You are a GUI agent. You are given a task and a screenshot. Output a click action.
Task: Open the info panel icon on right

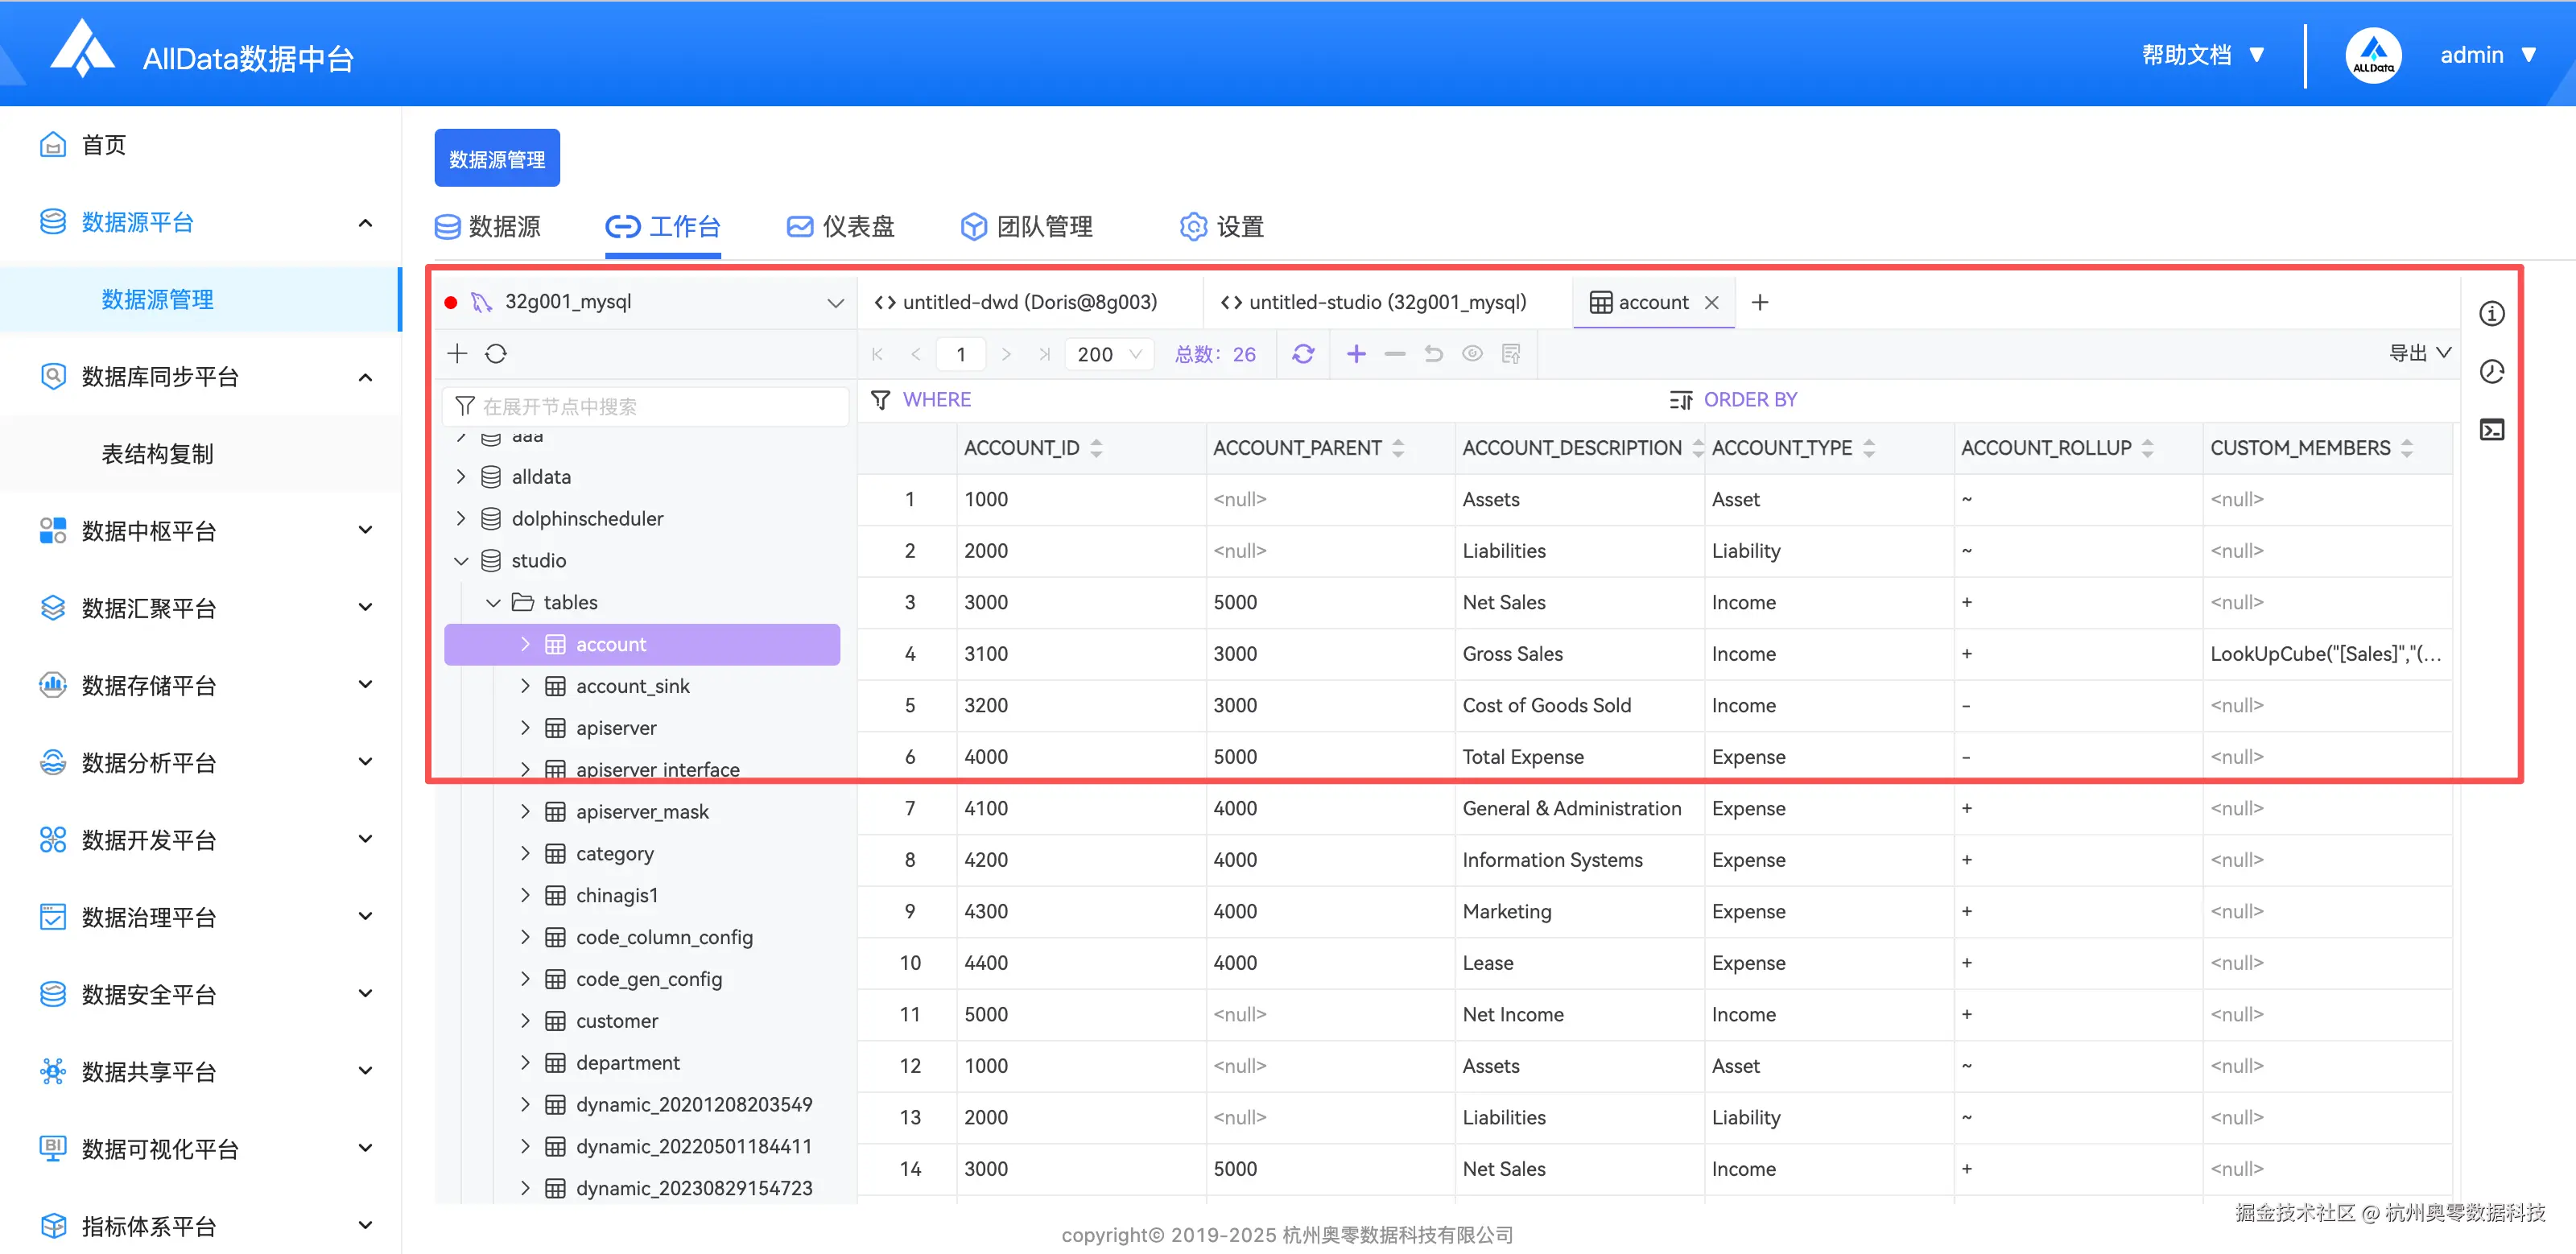tap(2491, 314)
